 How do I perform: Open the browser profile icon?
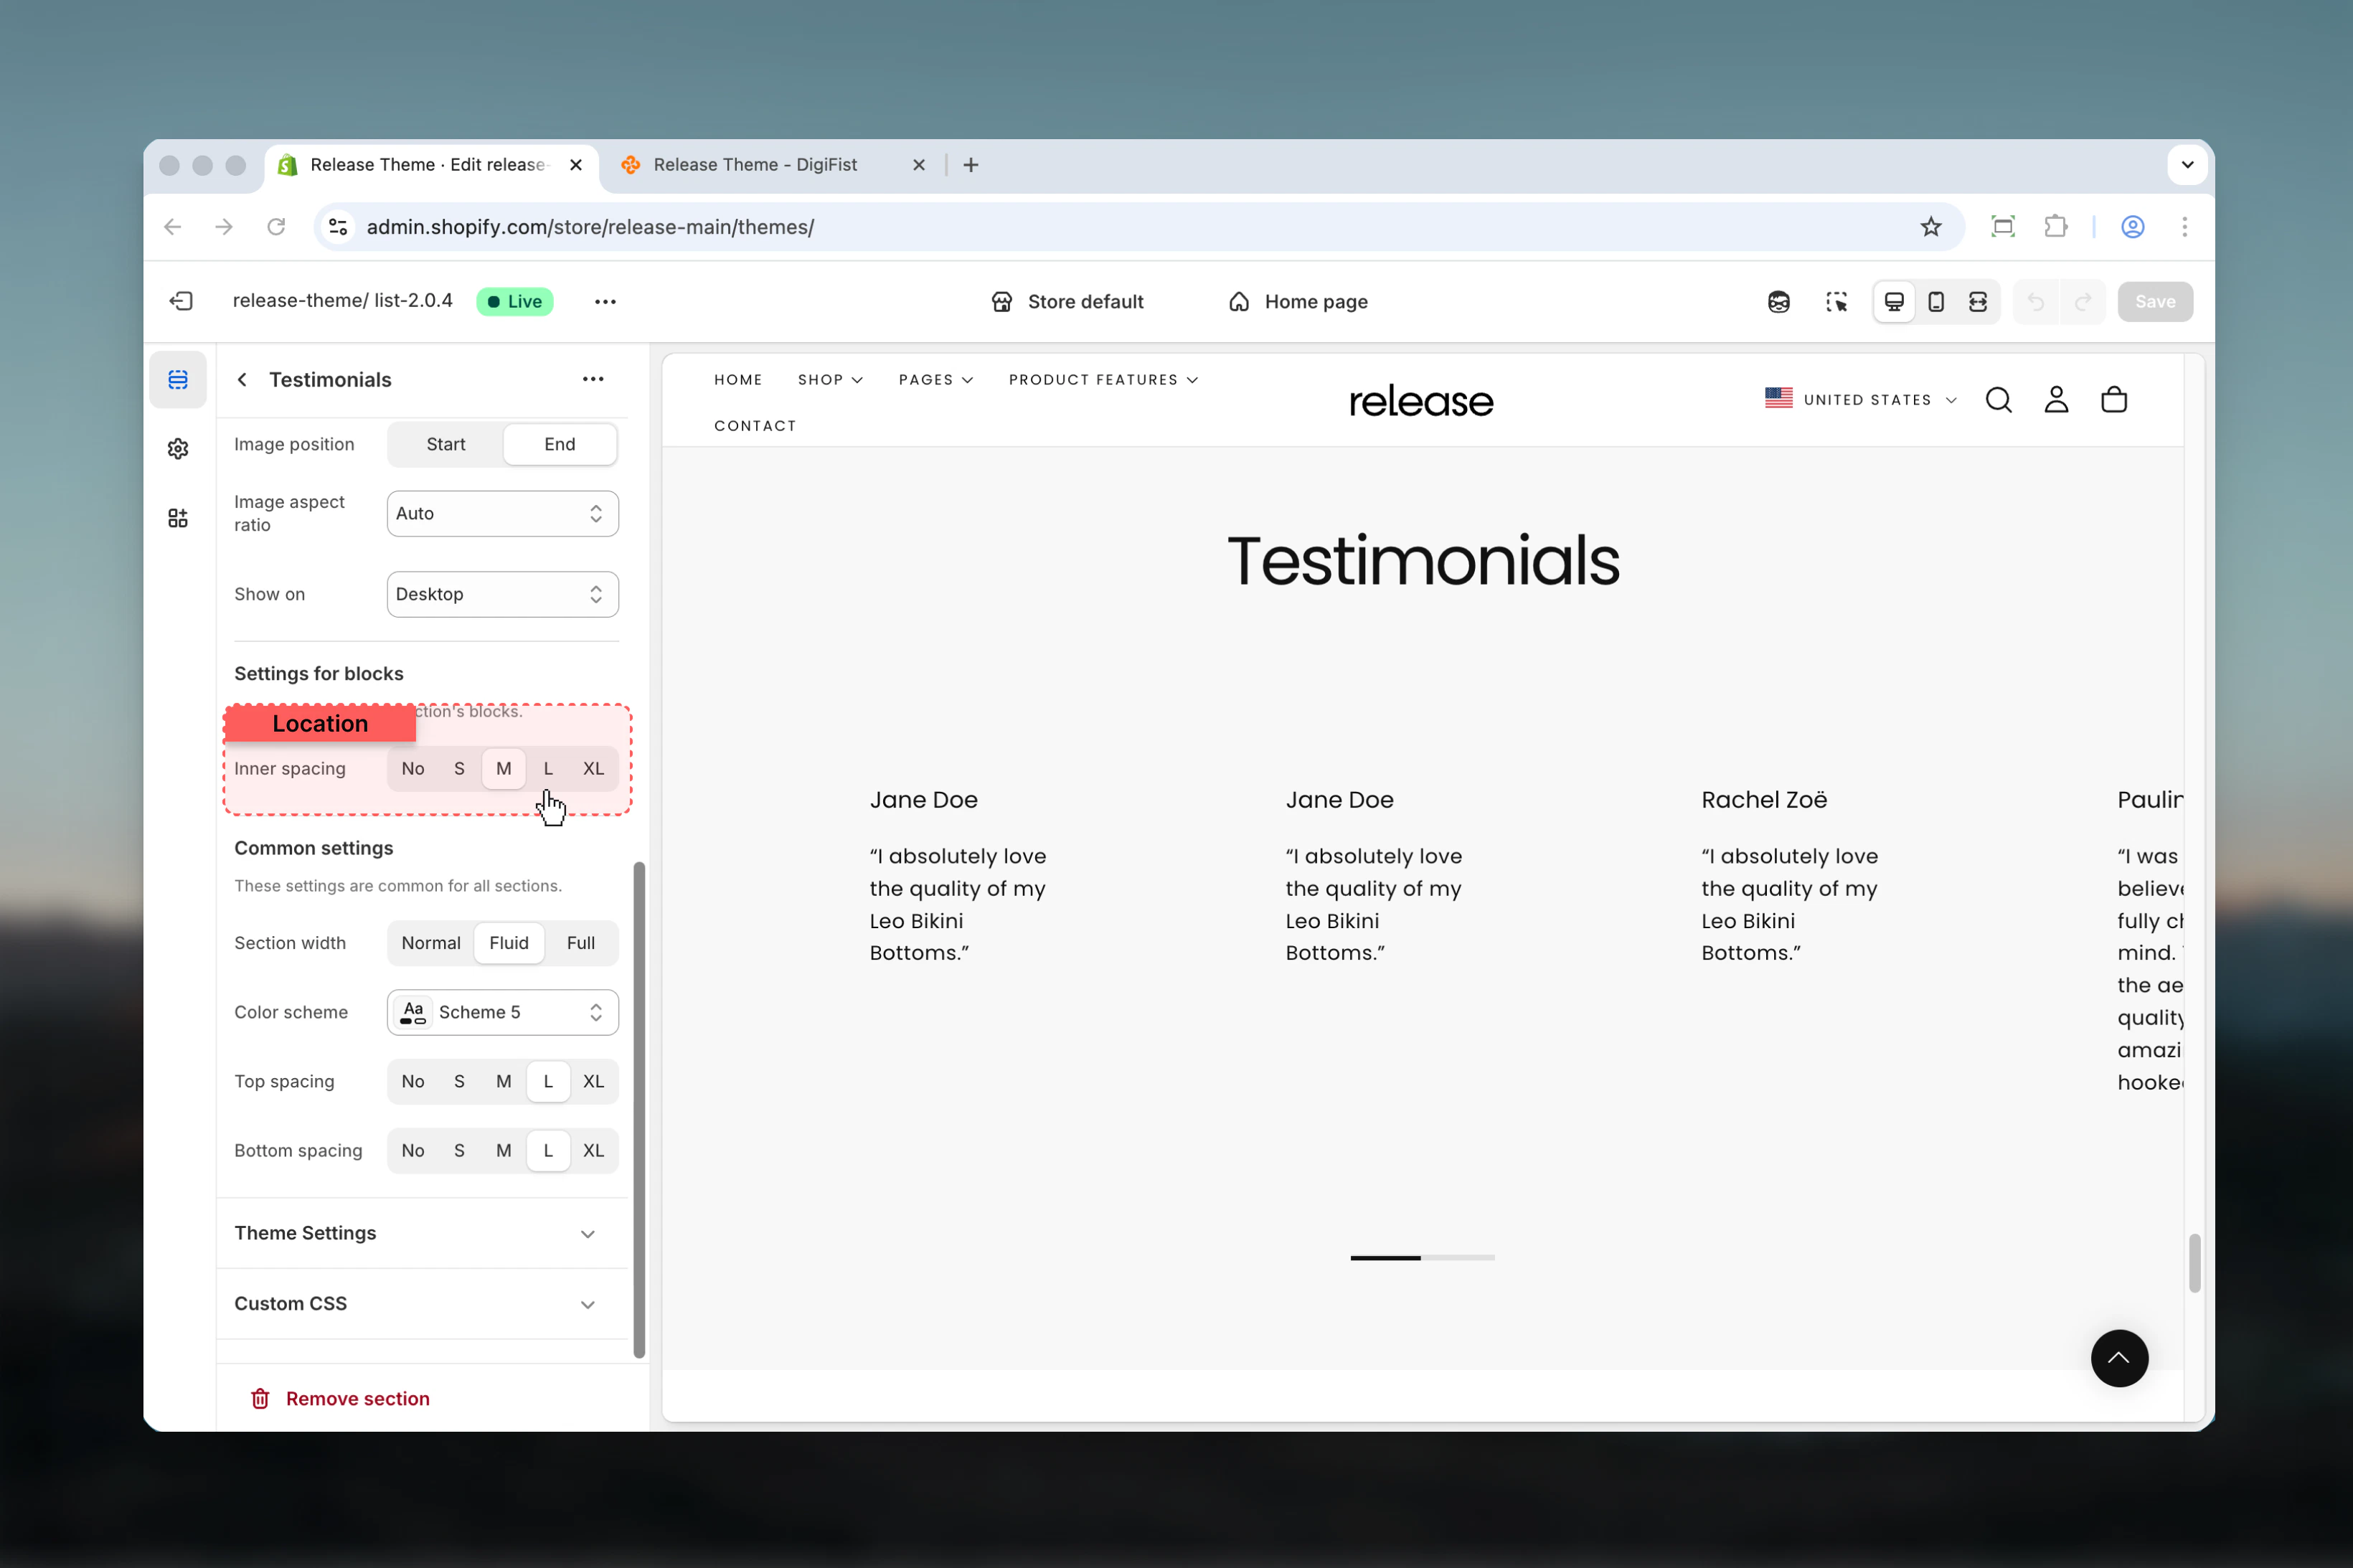point(2133,227)
